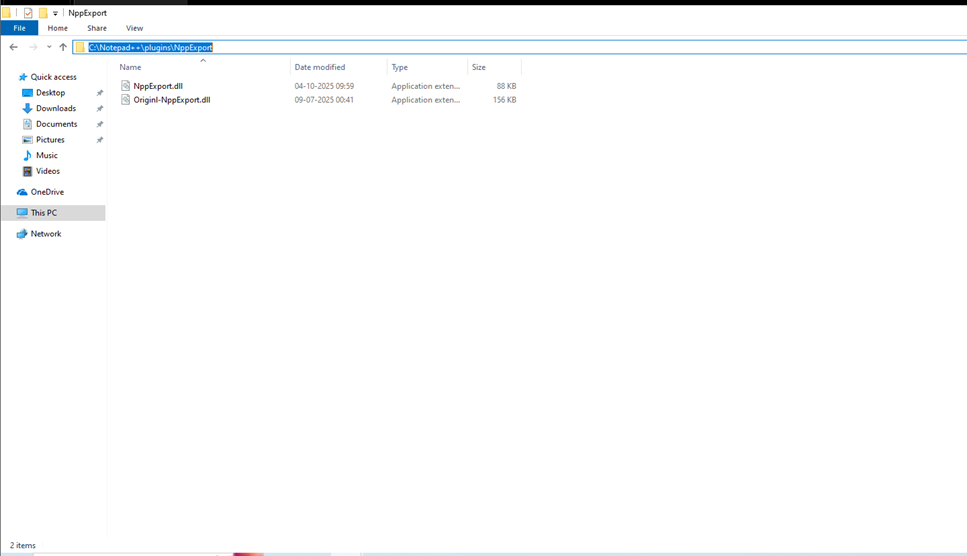
Task: Select the Originl-NppExport.dll file
Action: pos(171,100)
